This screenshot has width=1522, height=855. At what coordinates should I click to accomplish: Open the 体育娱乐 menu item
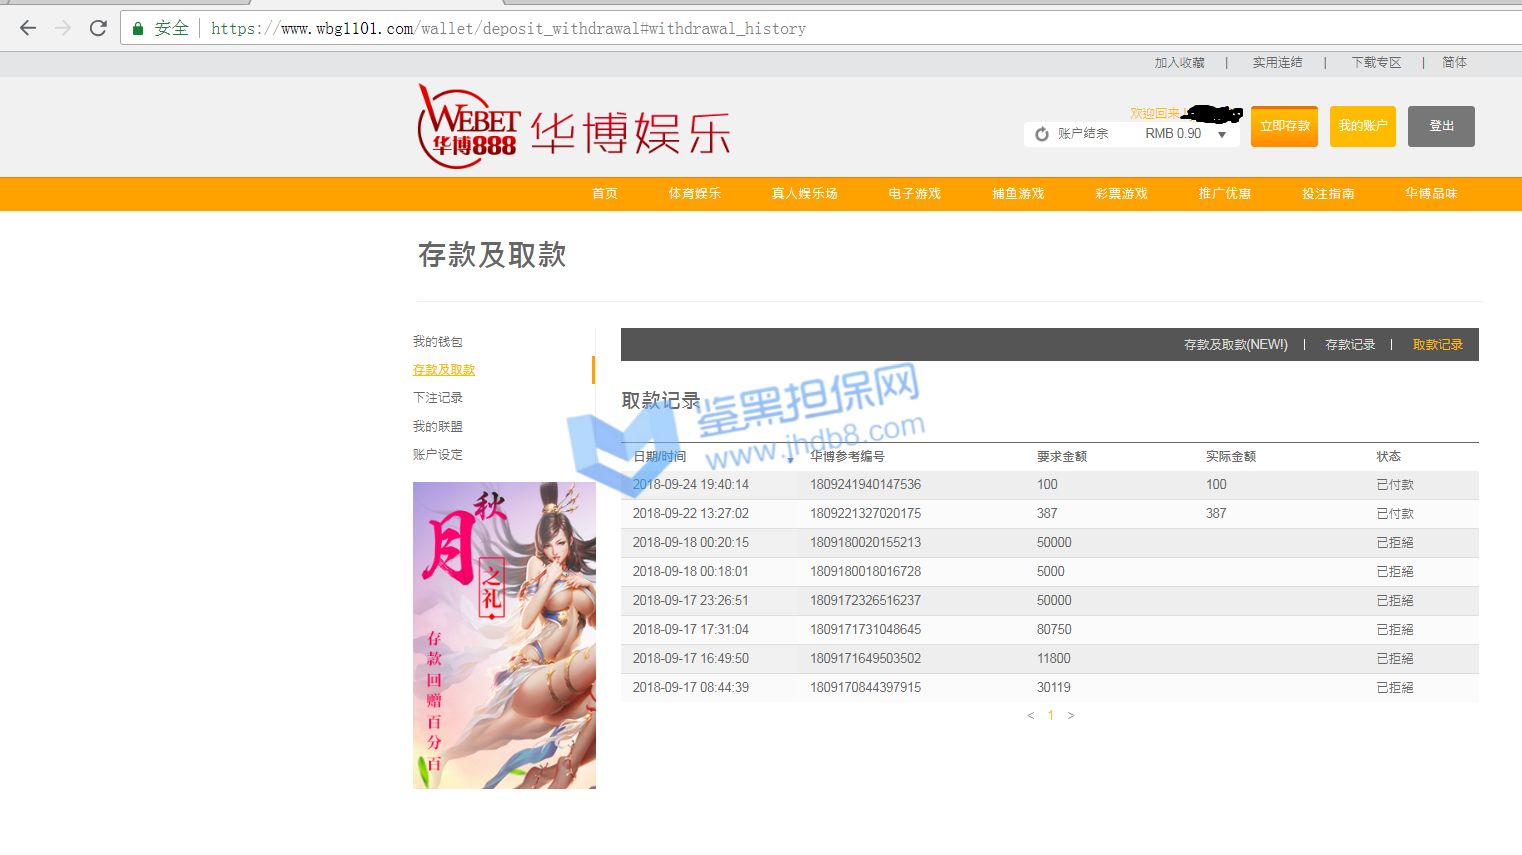[x=694, y=194]
